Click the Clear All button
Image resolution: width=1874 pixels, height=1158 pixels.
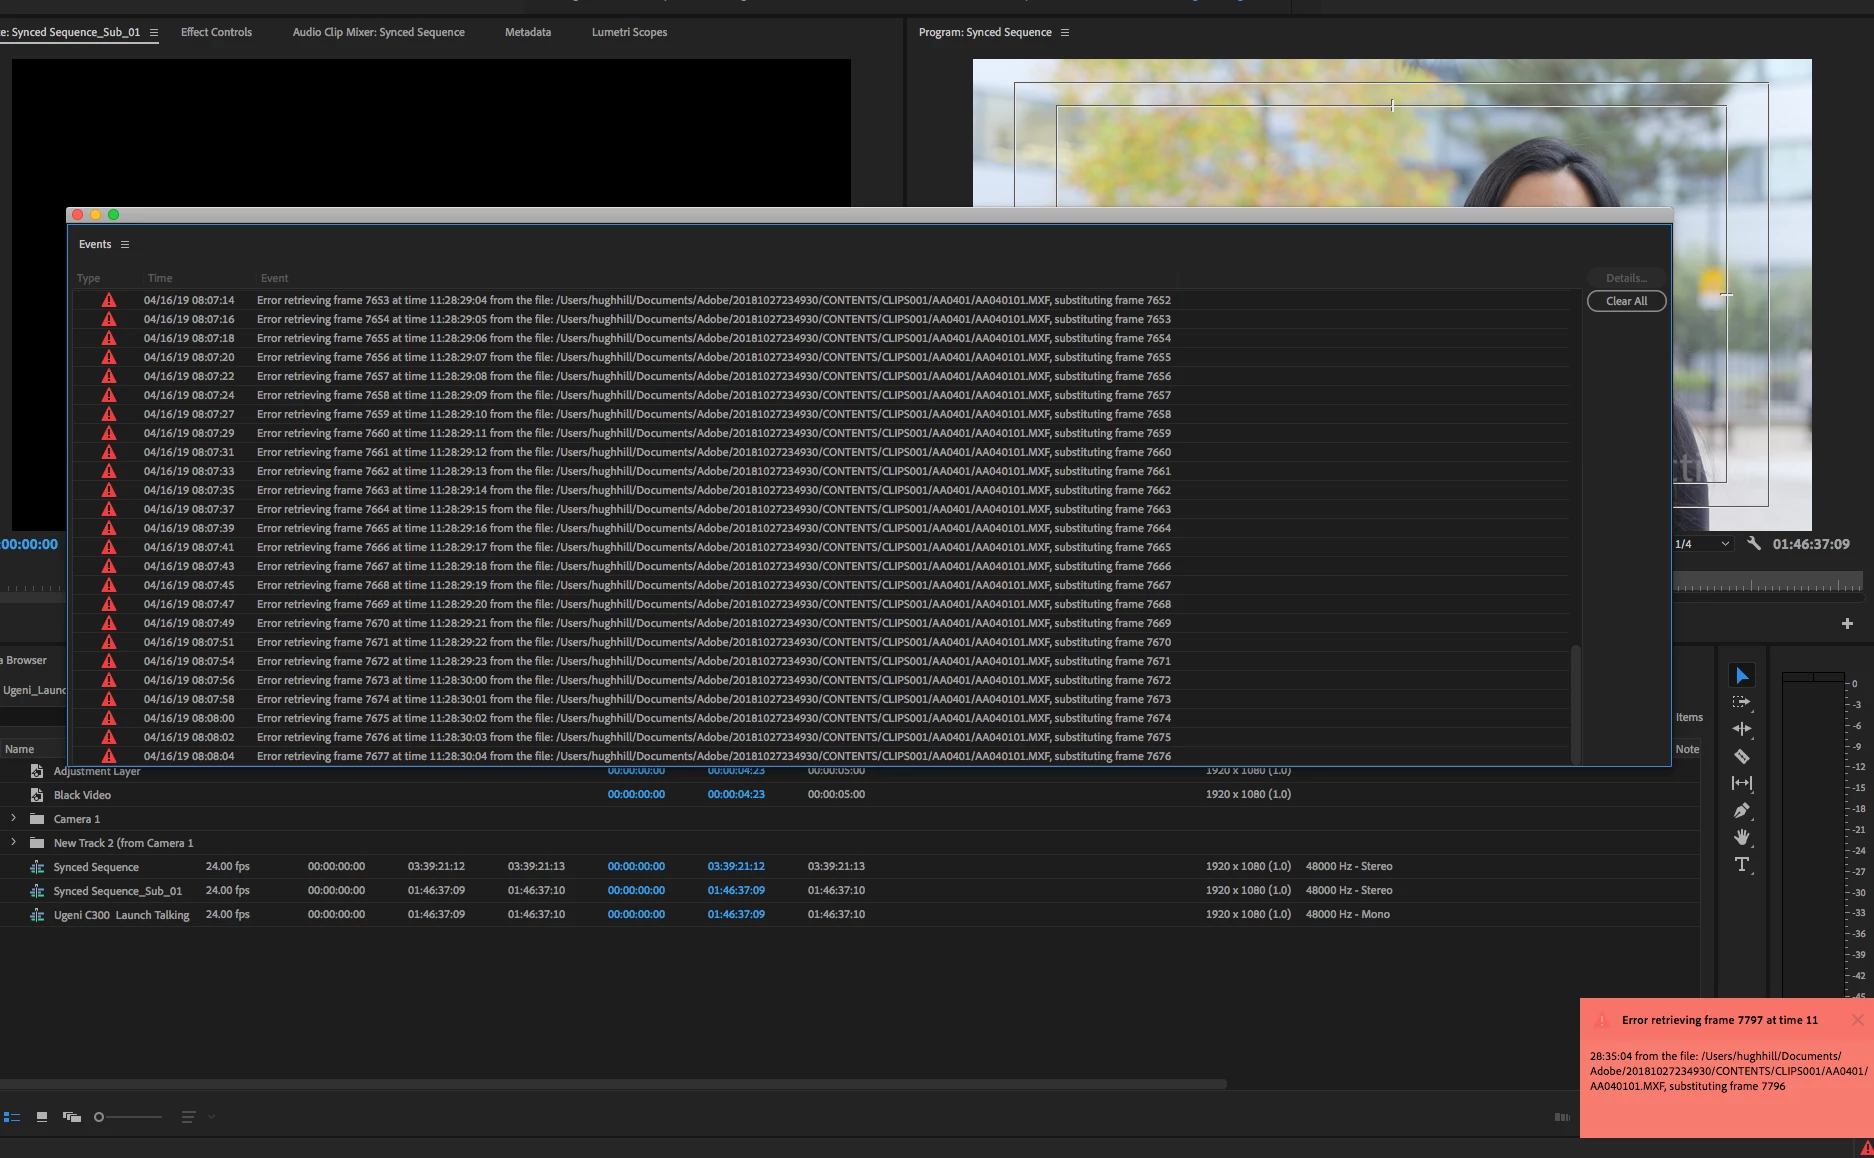pyautogui.click(x=1626, y=301)
